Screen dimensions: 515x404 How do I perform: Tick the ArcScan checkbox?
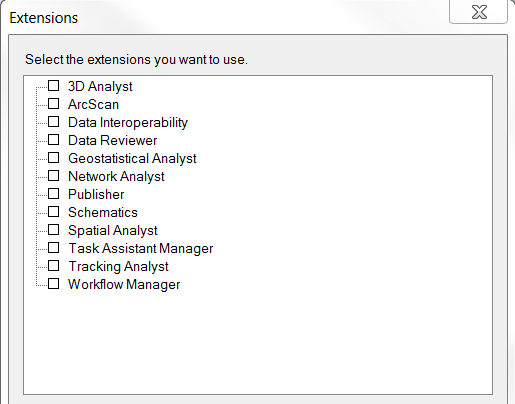coord(54,104)
